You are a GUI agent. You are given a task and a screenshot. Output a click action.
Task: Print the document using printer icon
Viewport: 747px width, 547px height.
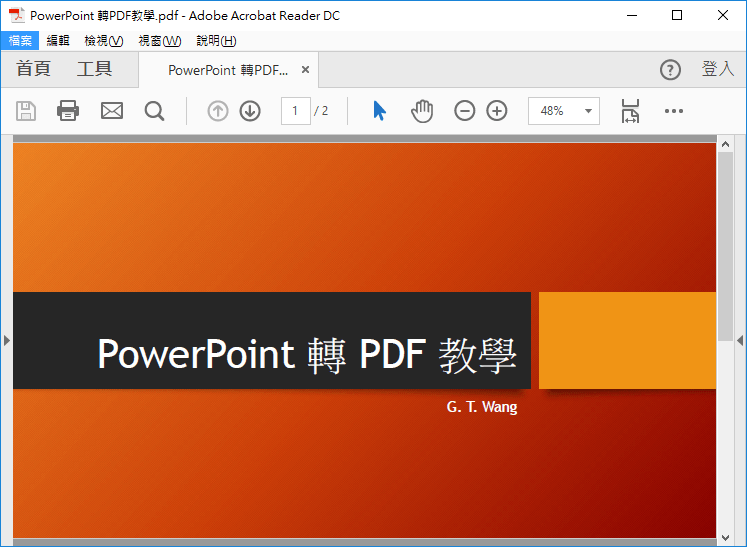pyautogui.click(x=68, y=111)
